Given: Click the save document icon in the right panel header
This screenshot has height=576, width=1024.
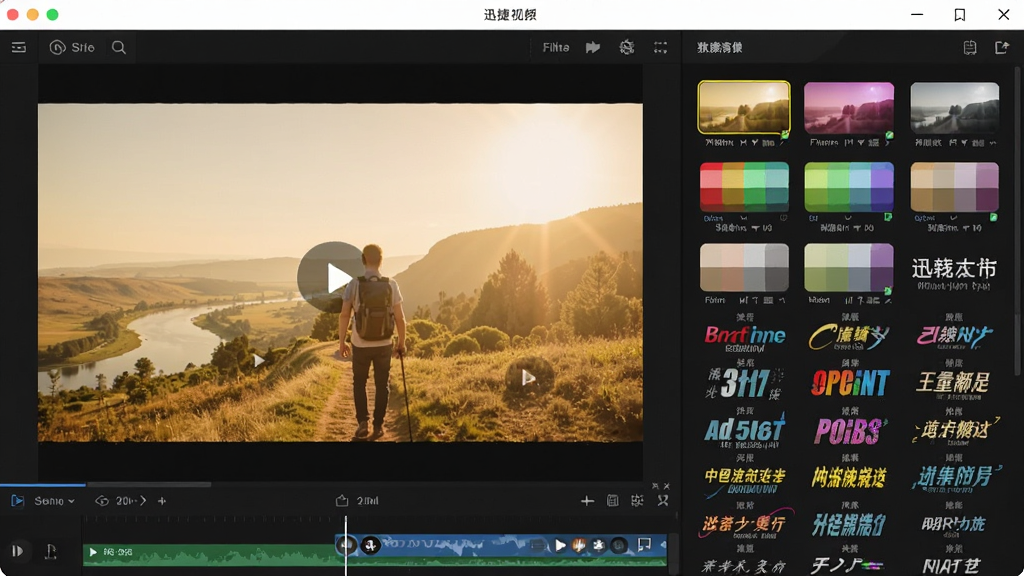Looking at the screenshot, I should pyautogui.click(x=970, y=48).
